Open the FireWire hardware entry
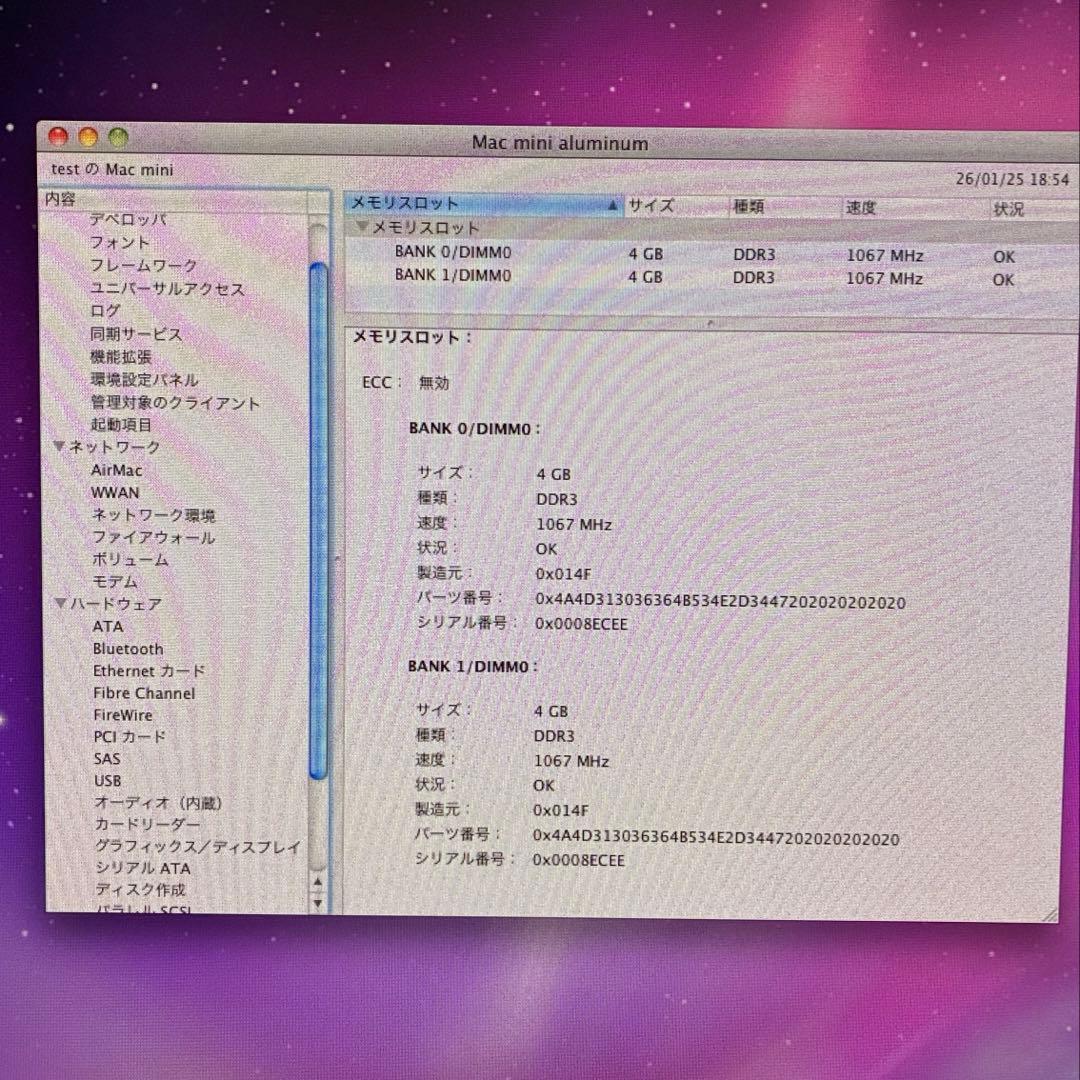This screenshot has width=1080, height=1080. [x=123, y=715]
